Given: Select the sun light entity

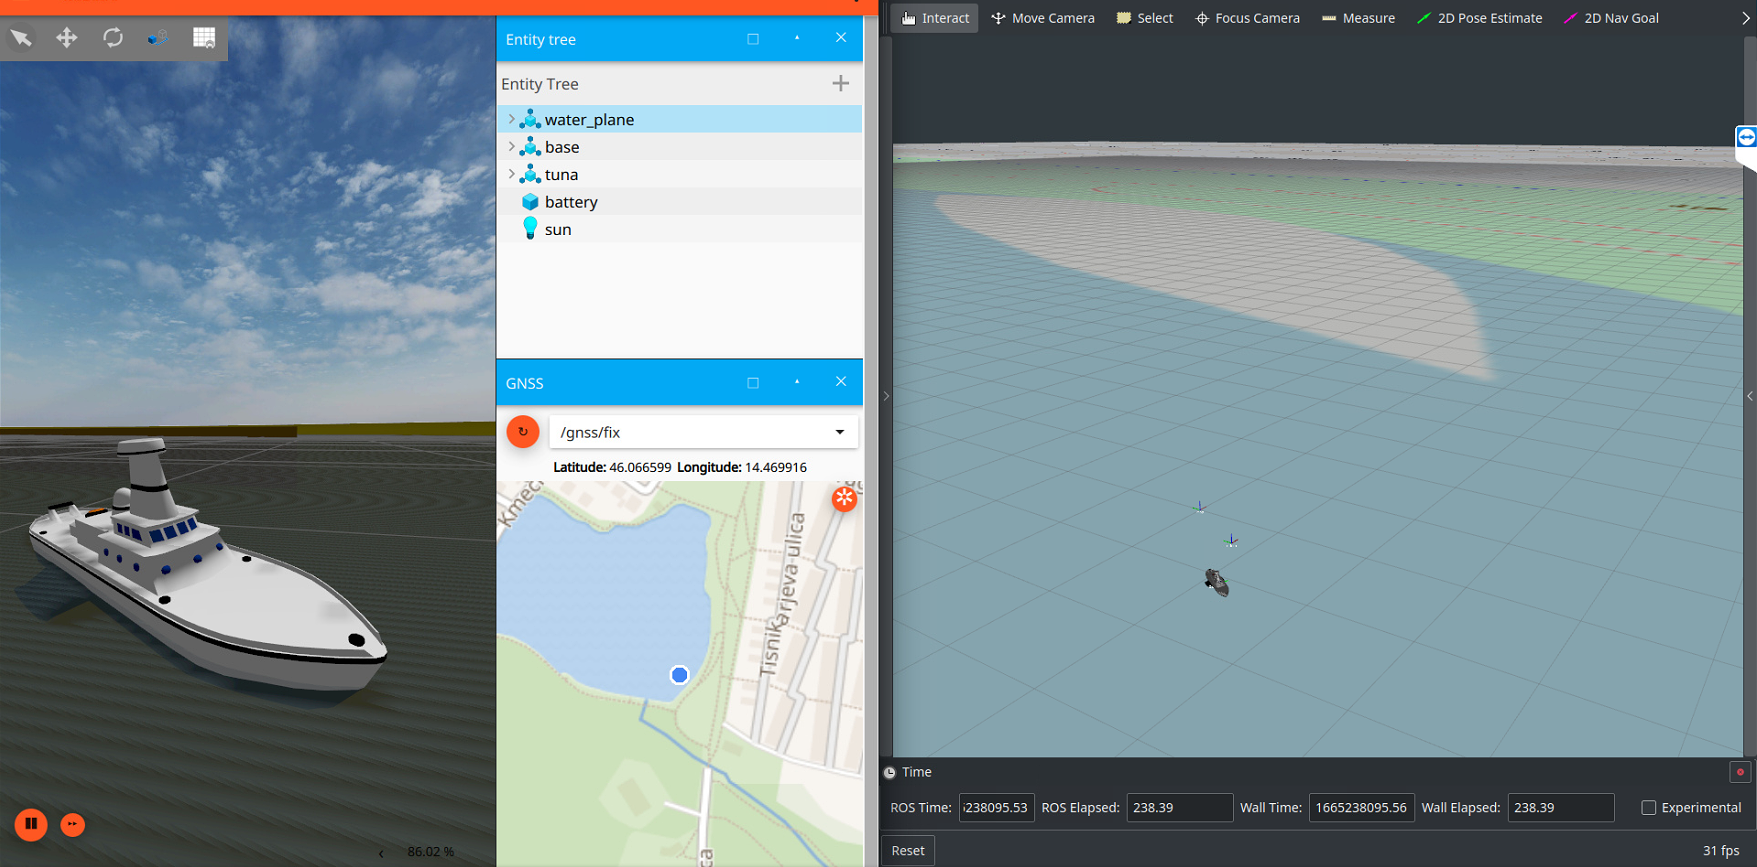Looking at the screenshot, I should (679, 229).
